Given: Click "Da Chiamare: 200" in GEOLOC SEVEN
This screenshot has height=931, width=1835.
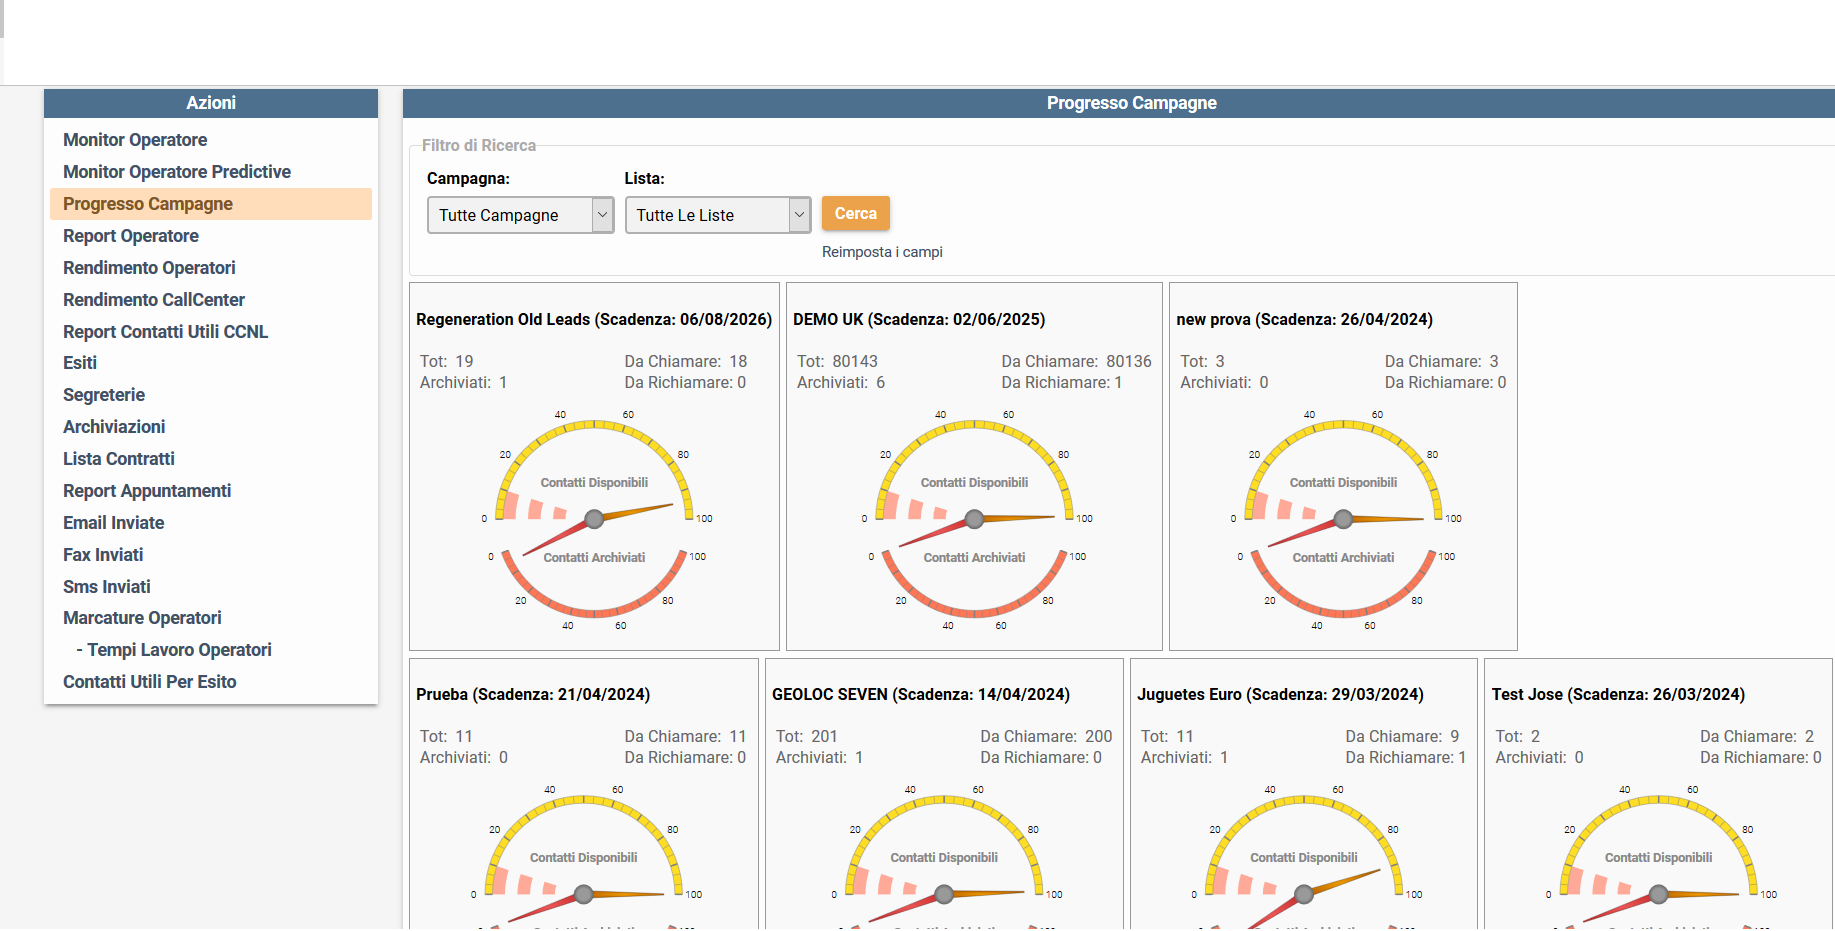Looking at the screenshot, I should pos(1046,737).
